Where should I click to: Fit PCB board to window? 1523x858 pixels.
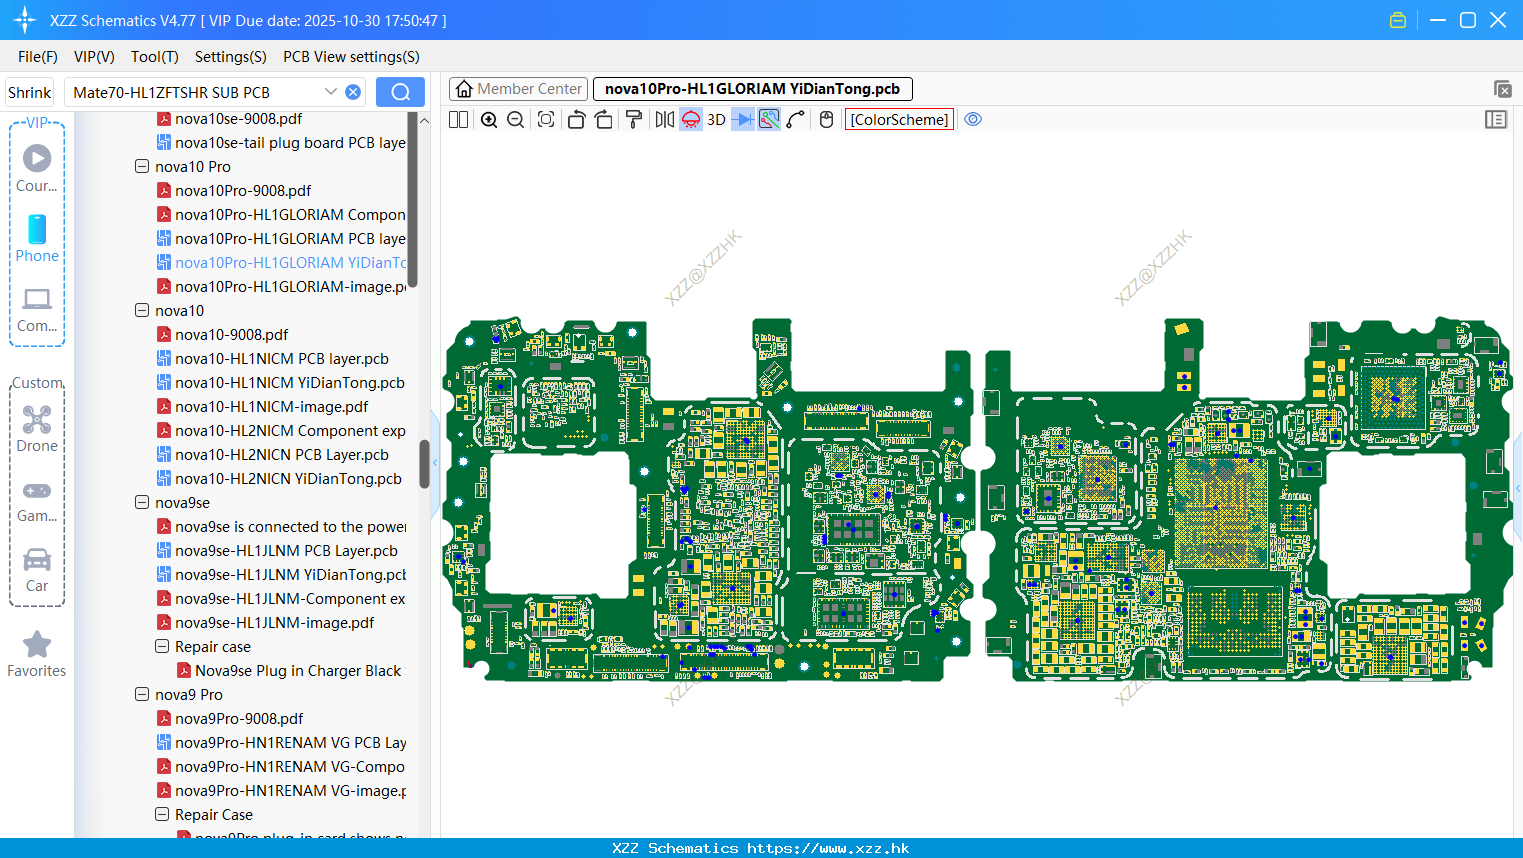coord(546,120)
